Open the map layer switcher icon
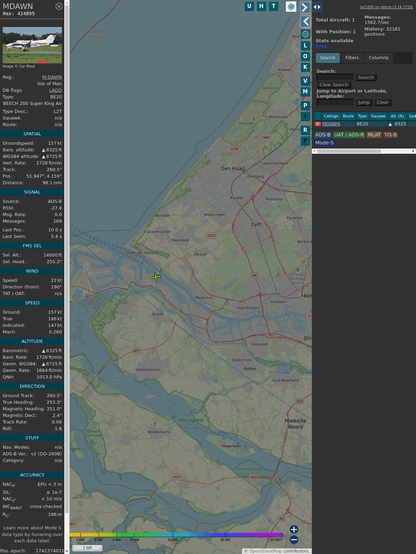The height and width of the screenshot is (554, 416). (x=291, y=6)
